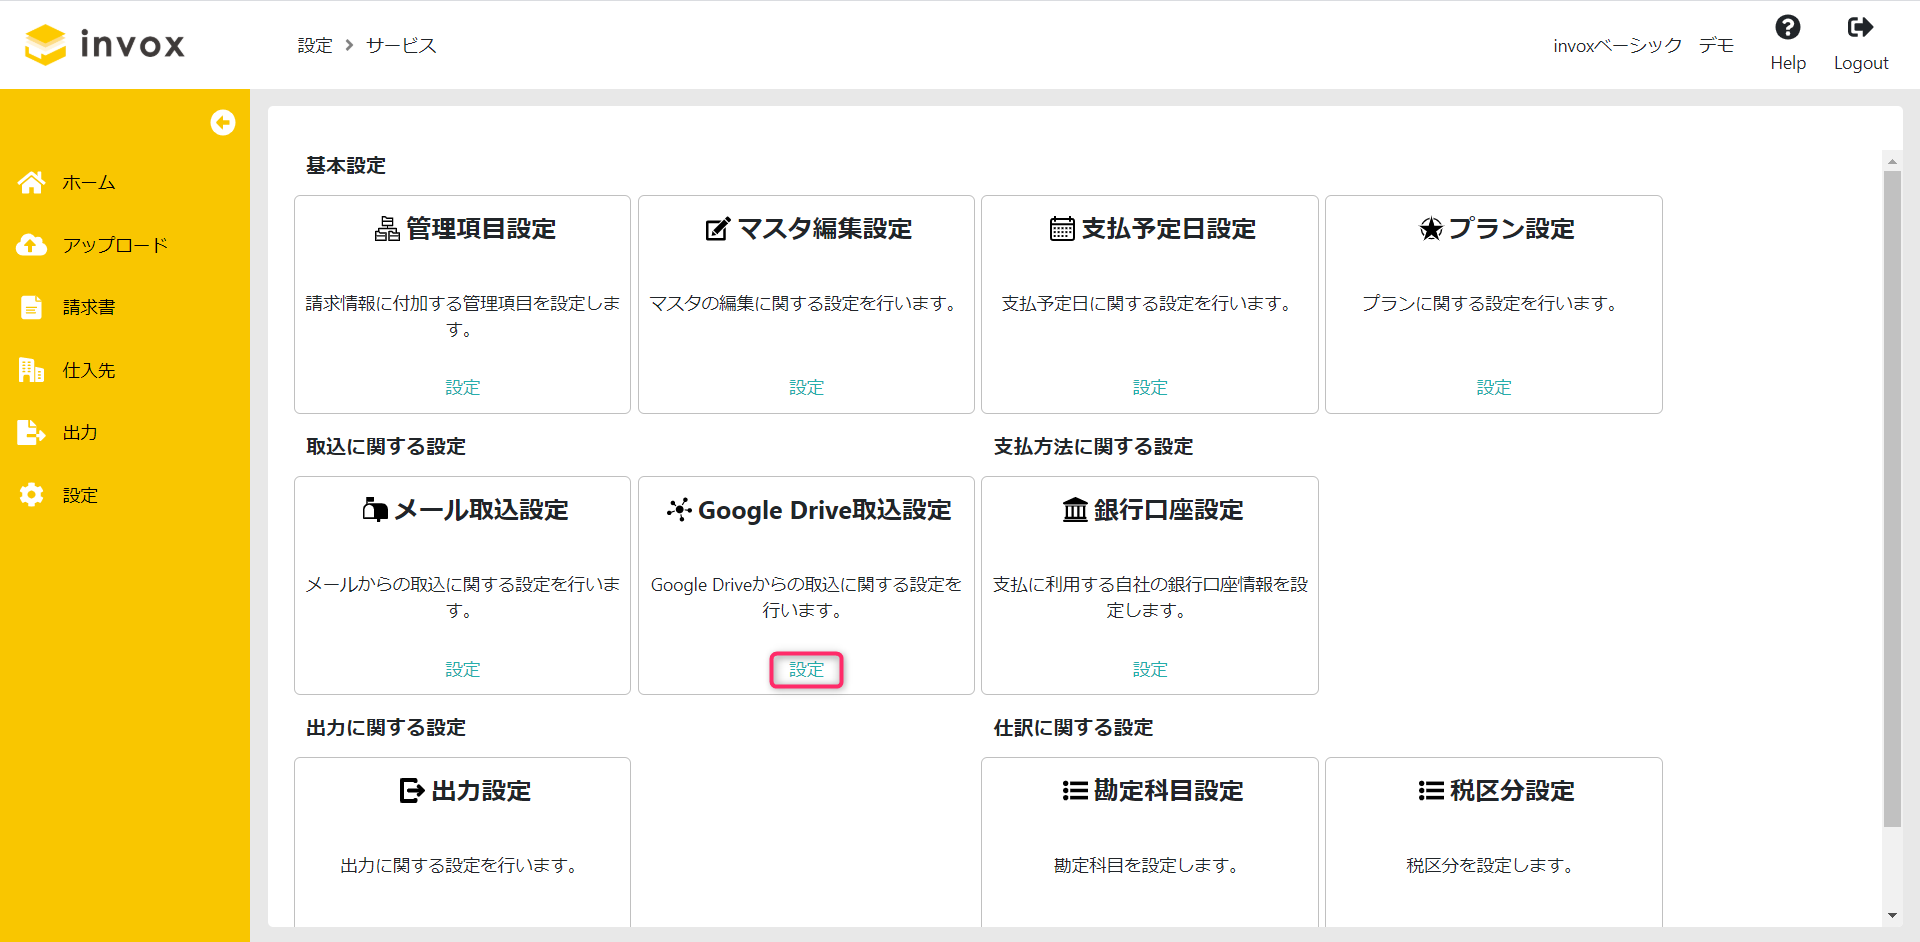Click the デモ account name
The height and width of the screenshot is (942, 1920).
click(1716, 45)
